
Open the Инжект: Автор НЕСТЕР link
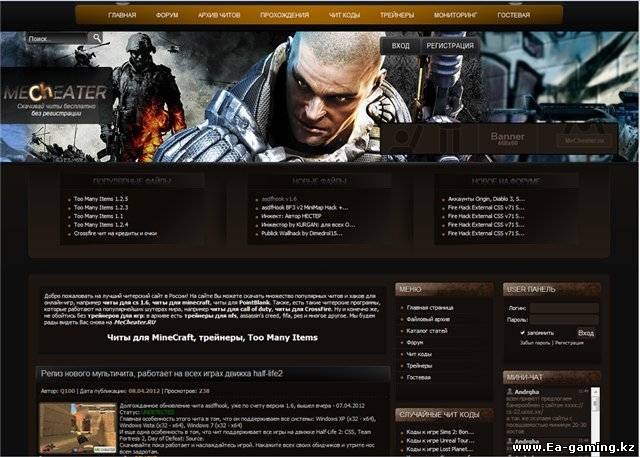[x=291, y=216]
